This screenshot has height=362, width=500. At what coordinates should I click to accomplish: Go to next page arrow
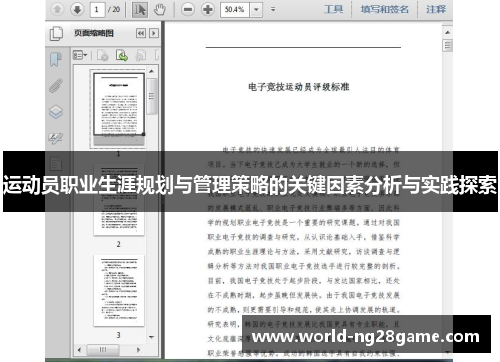[x=77, y=9]
